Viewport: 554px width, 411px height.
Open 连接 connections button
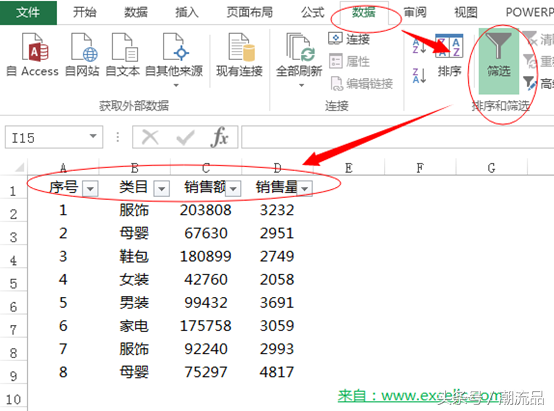click(x=349, y=39)
